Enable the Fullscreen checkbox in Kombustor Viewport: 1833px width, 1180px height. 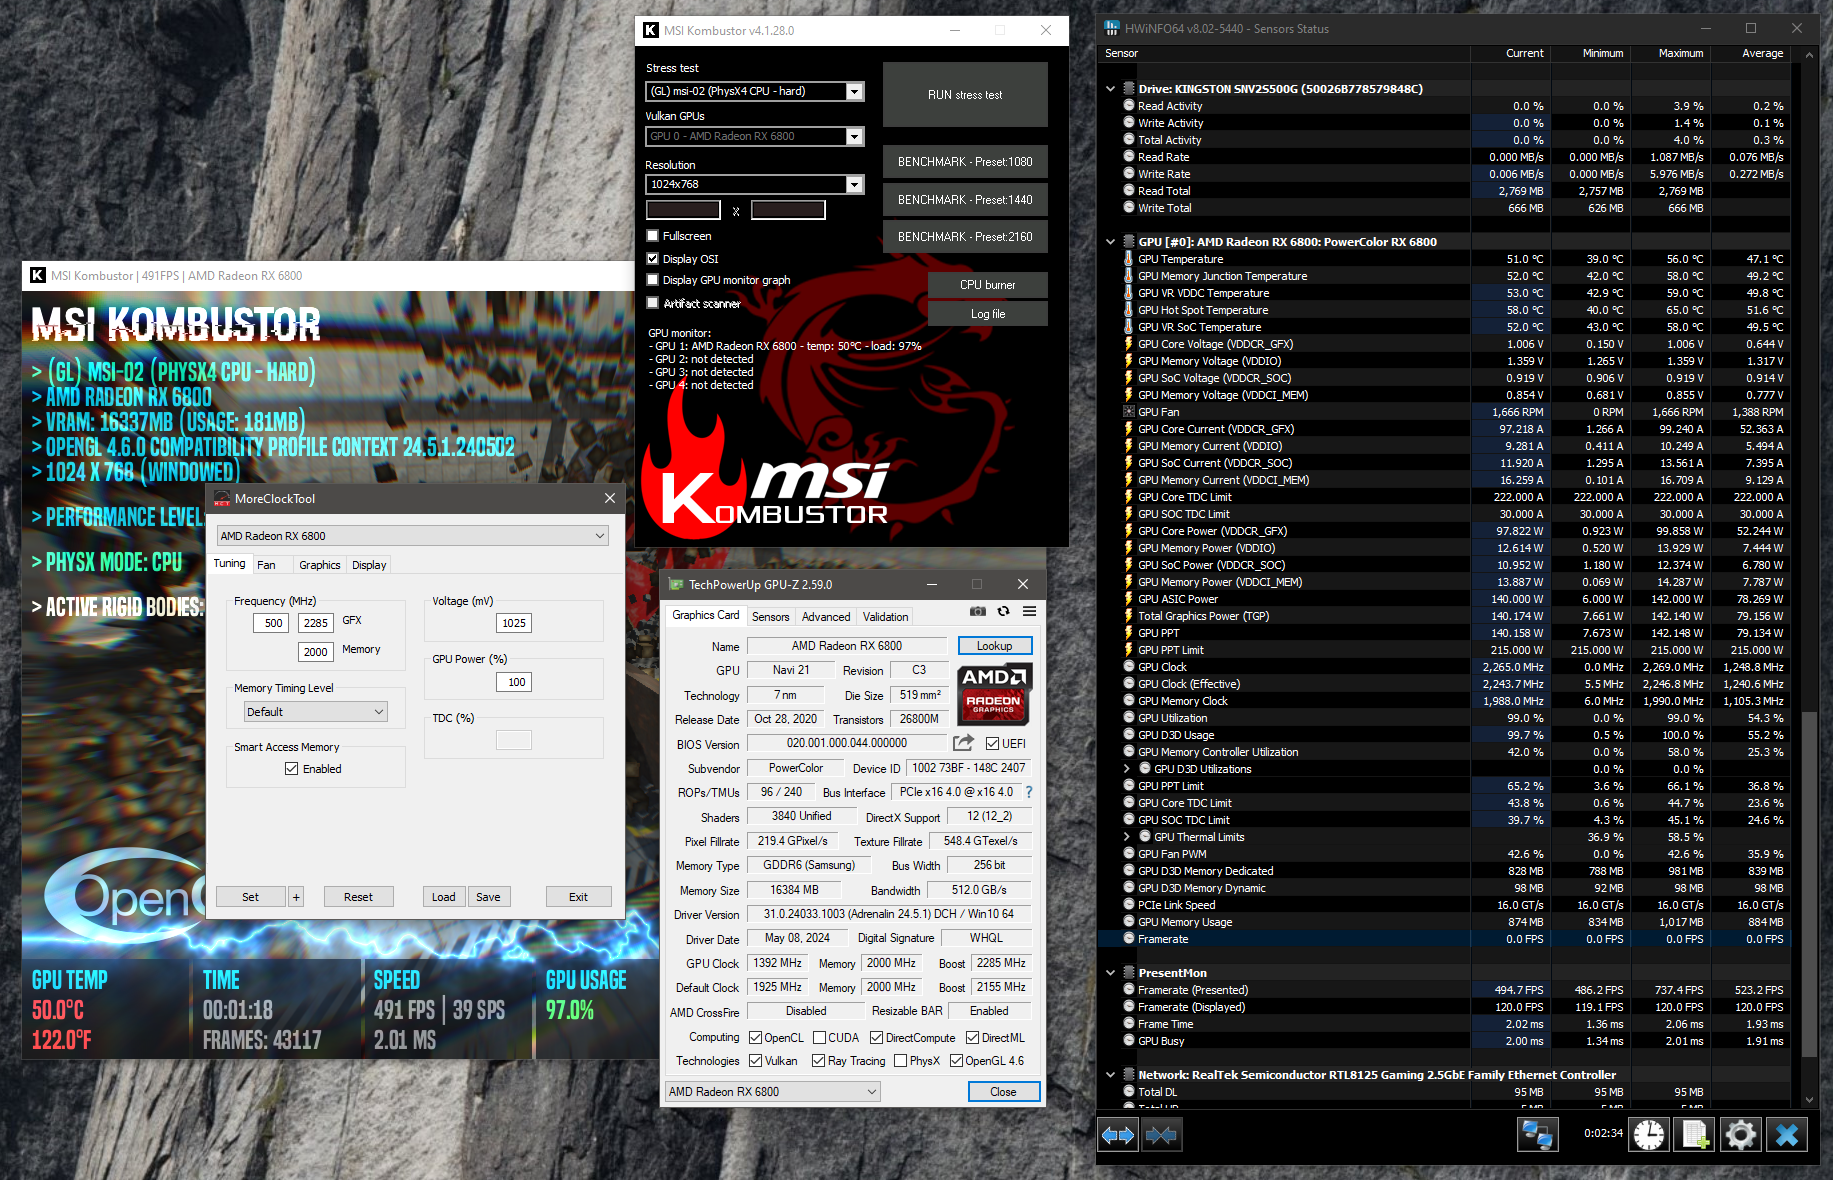pos(653,236)
